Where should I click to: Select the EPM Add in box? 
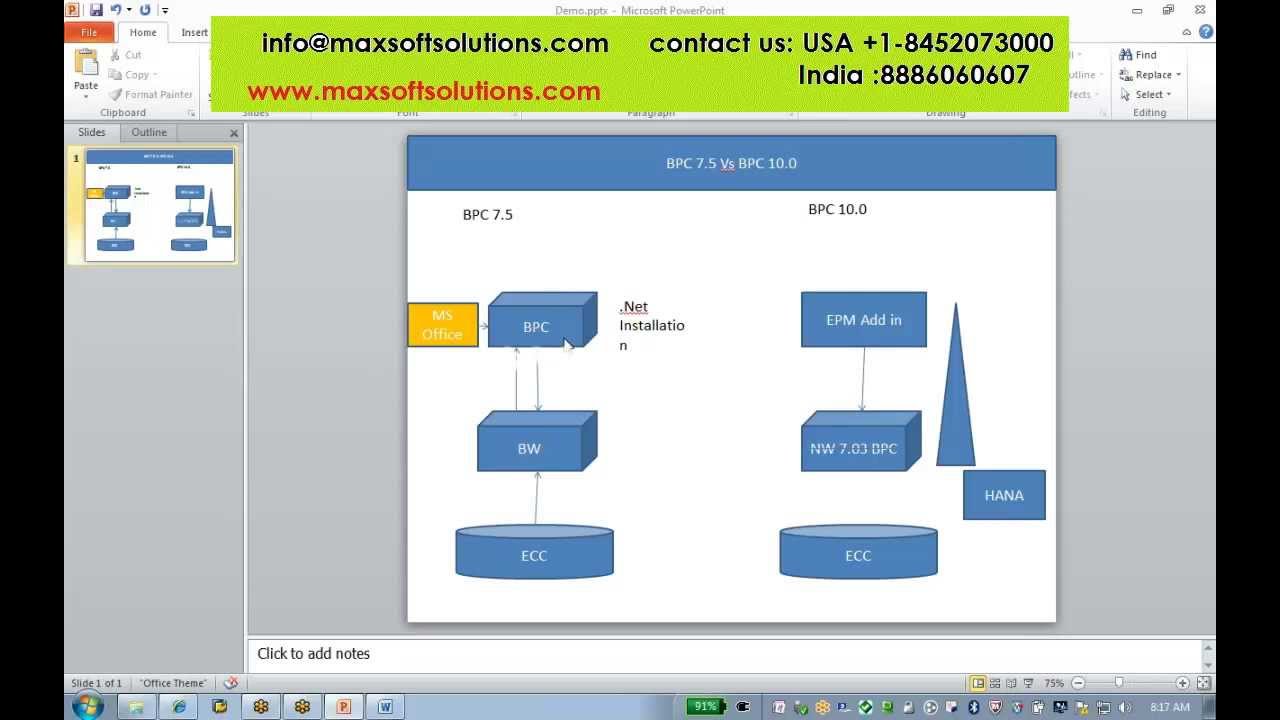click(864, 320)
